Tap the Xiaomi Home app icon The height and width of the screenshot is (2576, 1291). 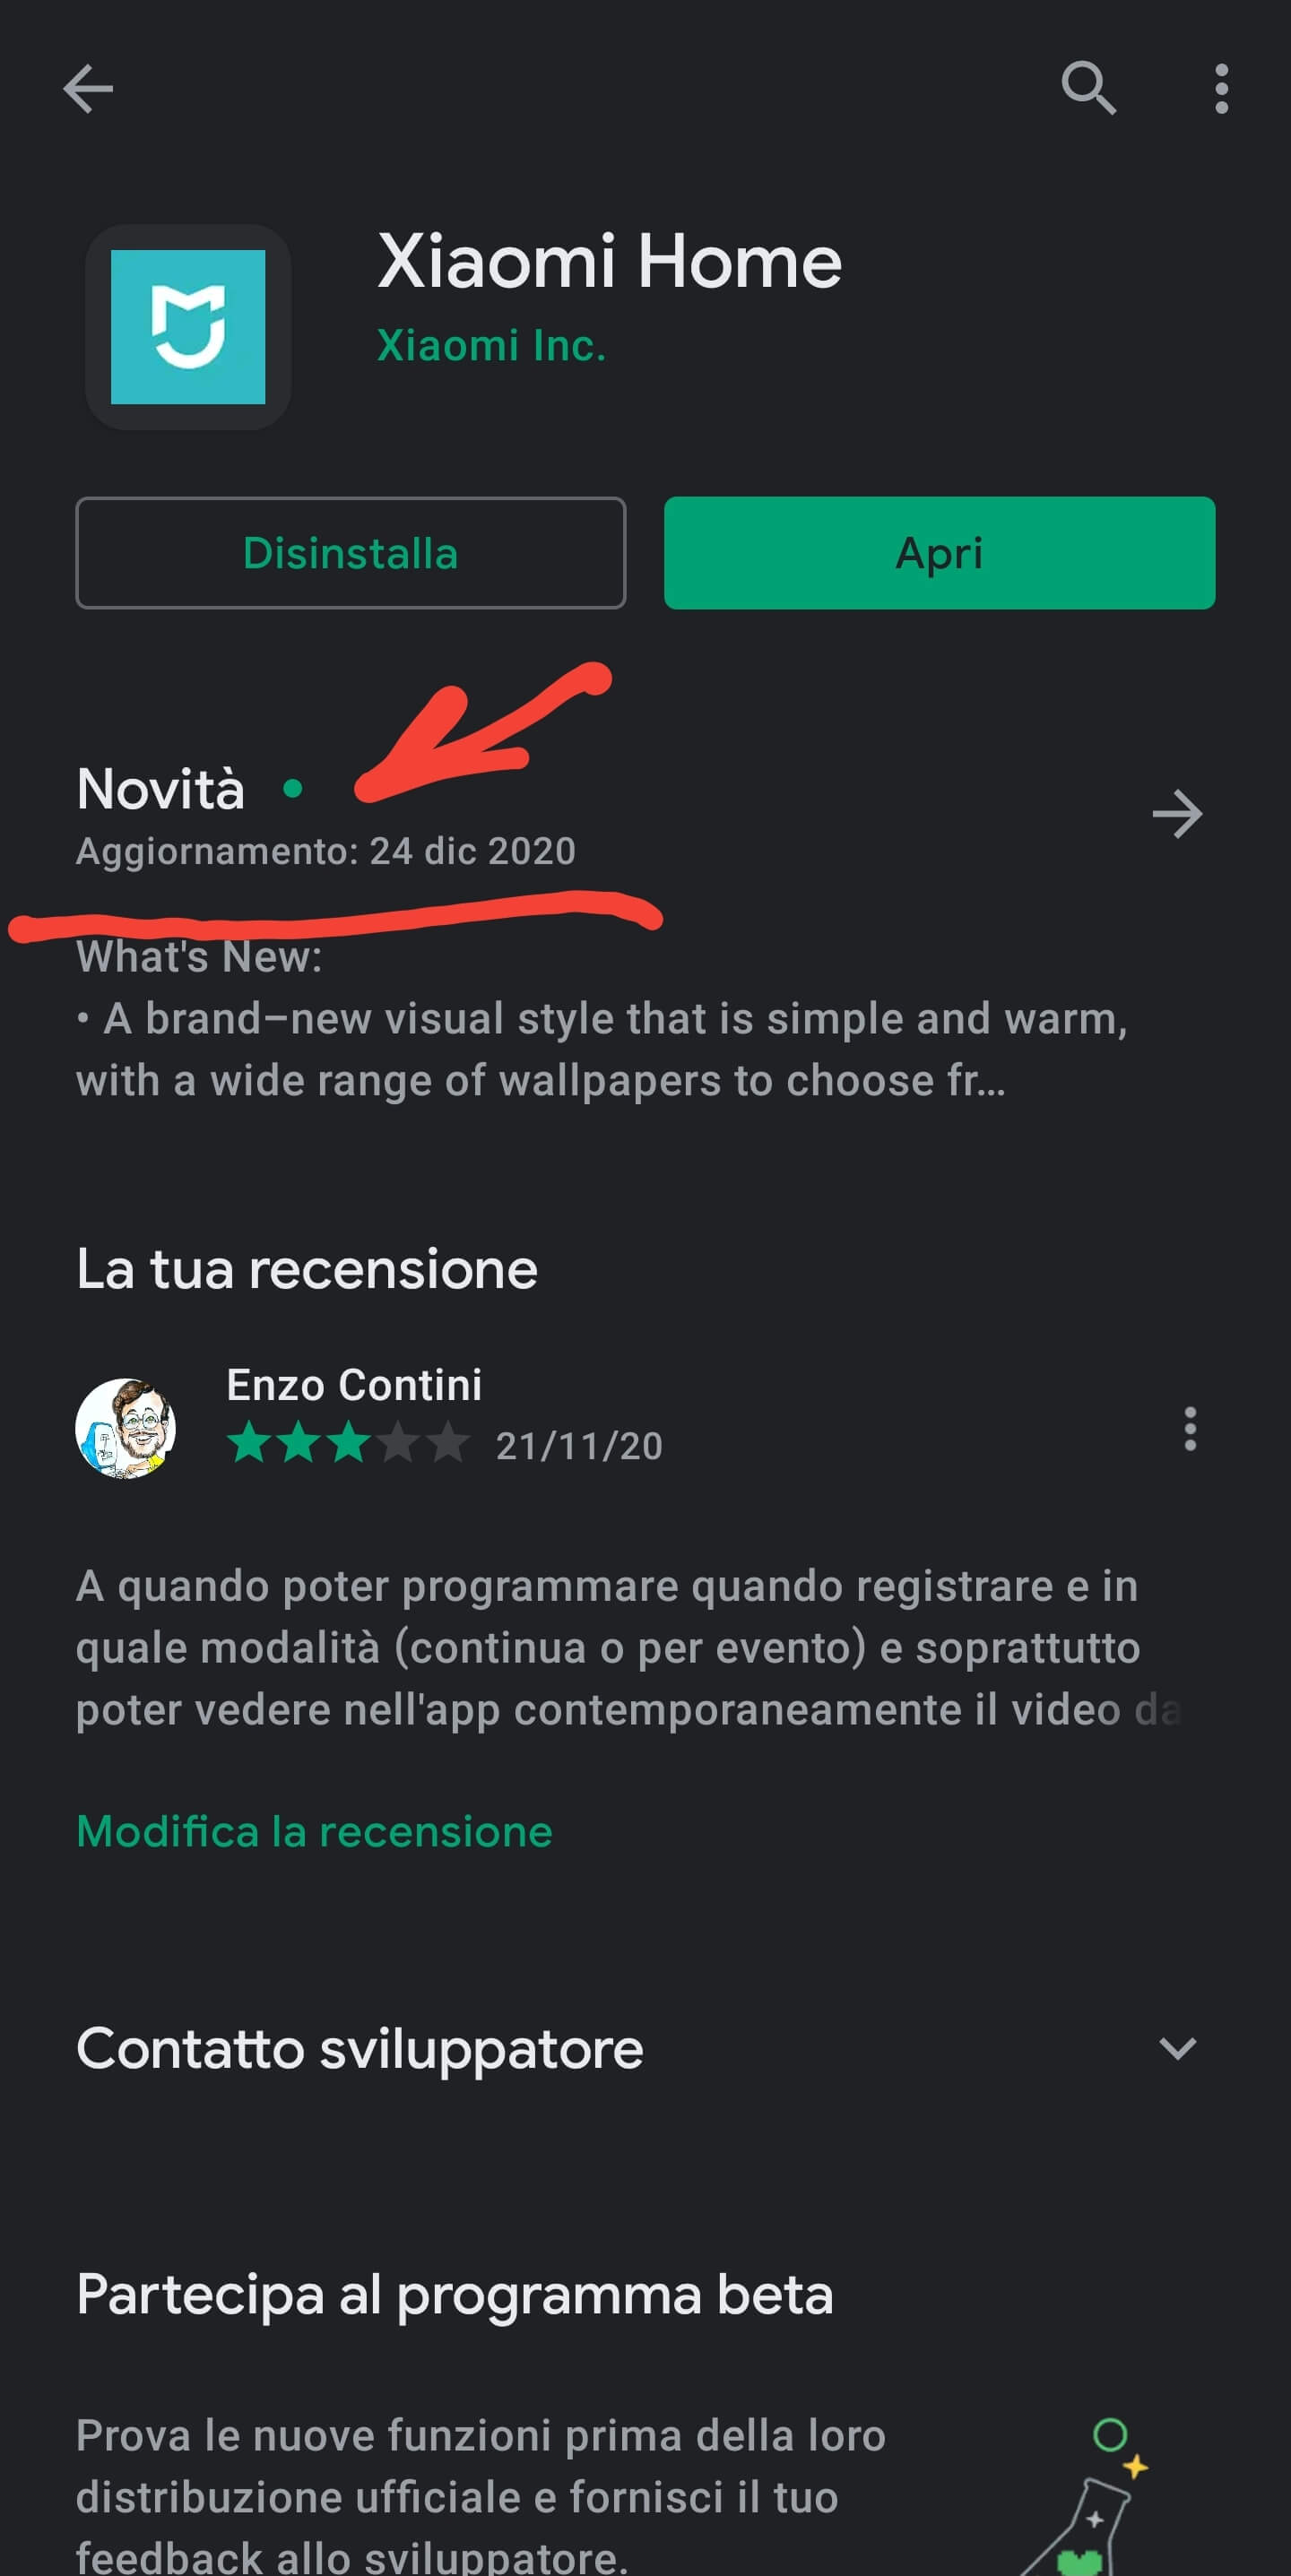188,327
